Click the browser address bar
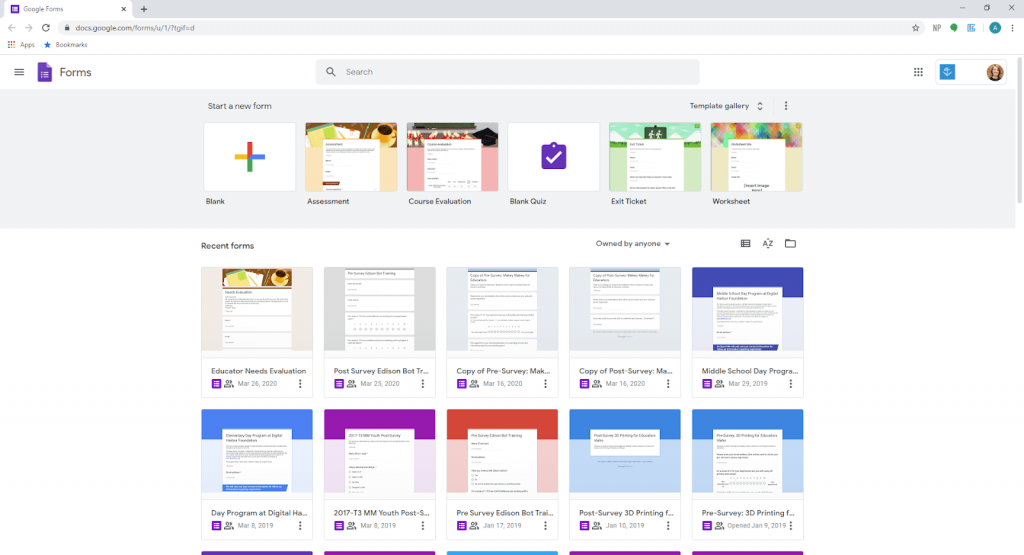The image size is (1024, 555). pos(483,28)
